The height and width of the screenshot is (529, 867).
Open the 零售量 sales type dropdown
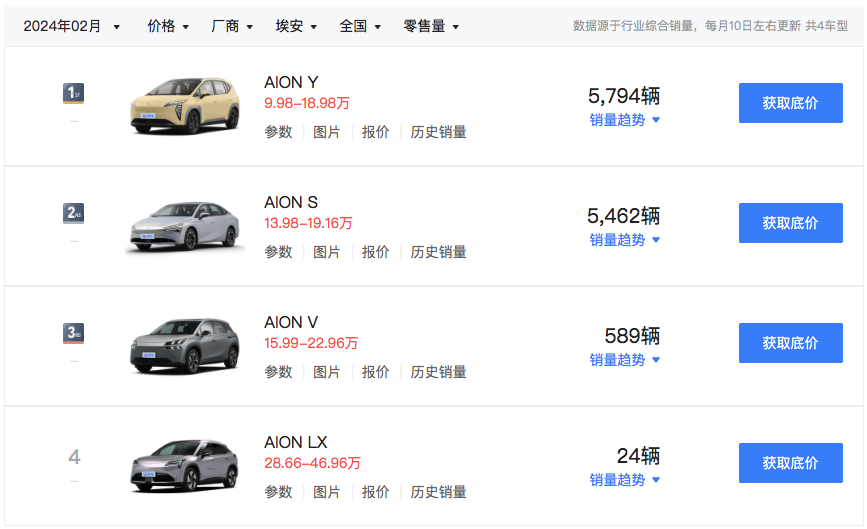431,27
